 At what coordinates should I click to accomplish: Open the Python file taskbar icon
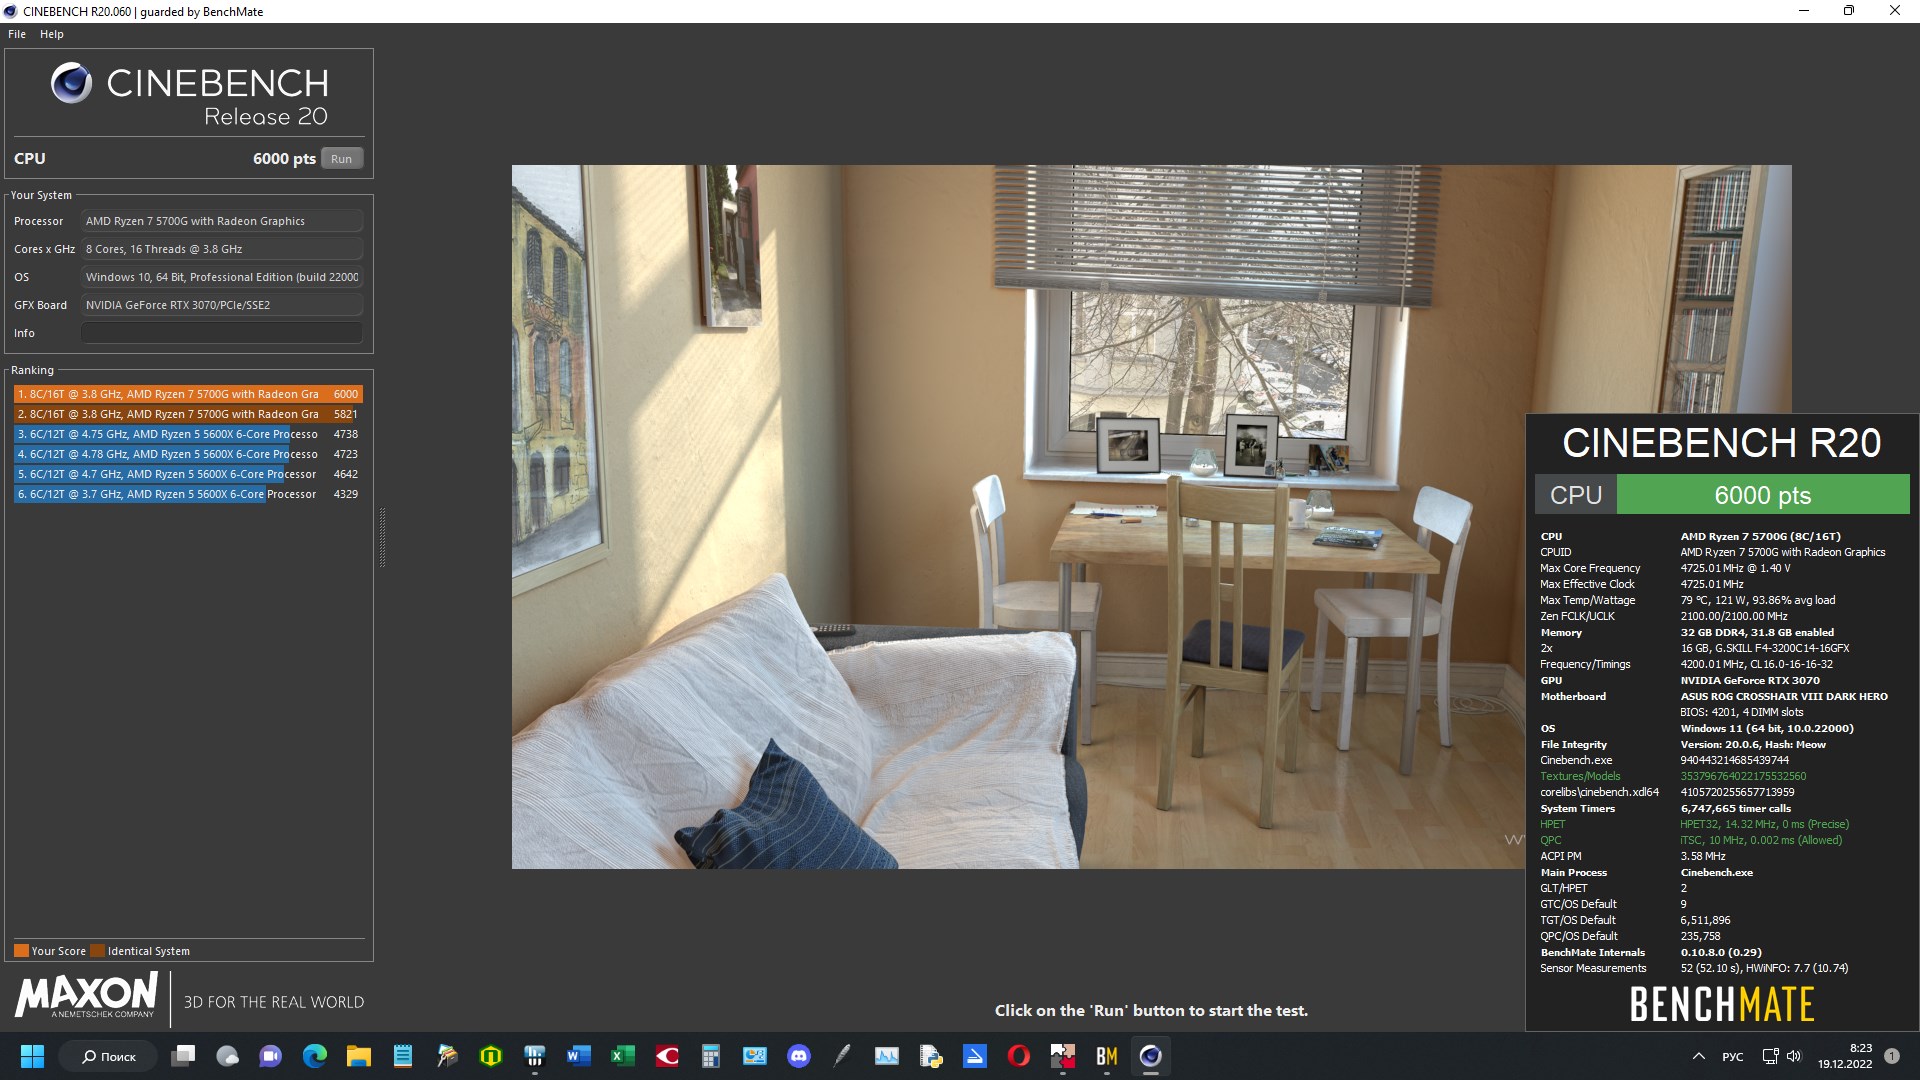pyautogui.click(x=931, y=1056)
